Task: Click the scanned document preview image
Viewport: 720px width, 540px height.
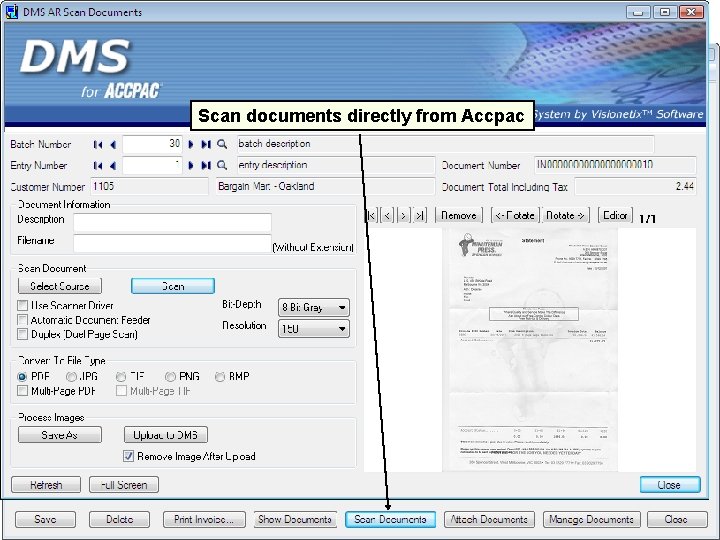Action: click(x=530, y=349)
